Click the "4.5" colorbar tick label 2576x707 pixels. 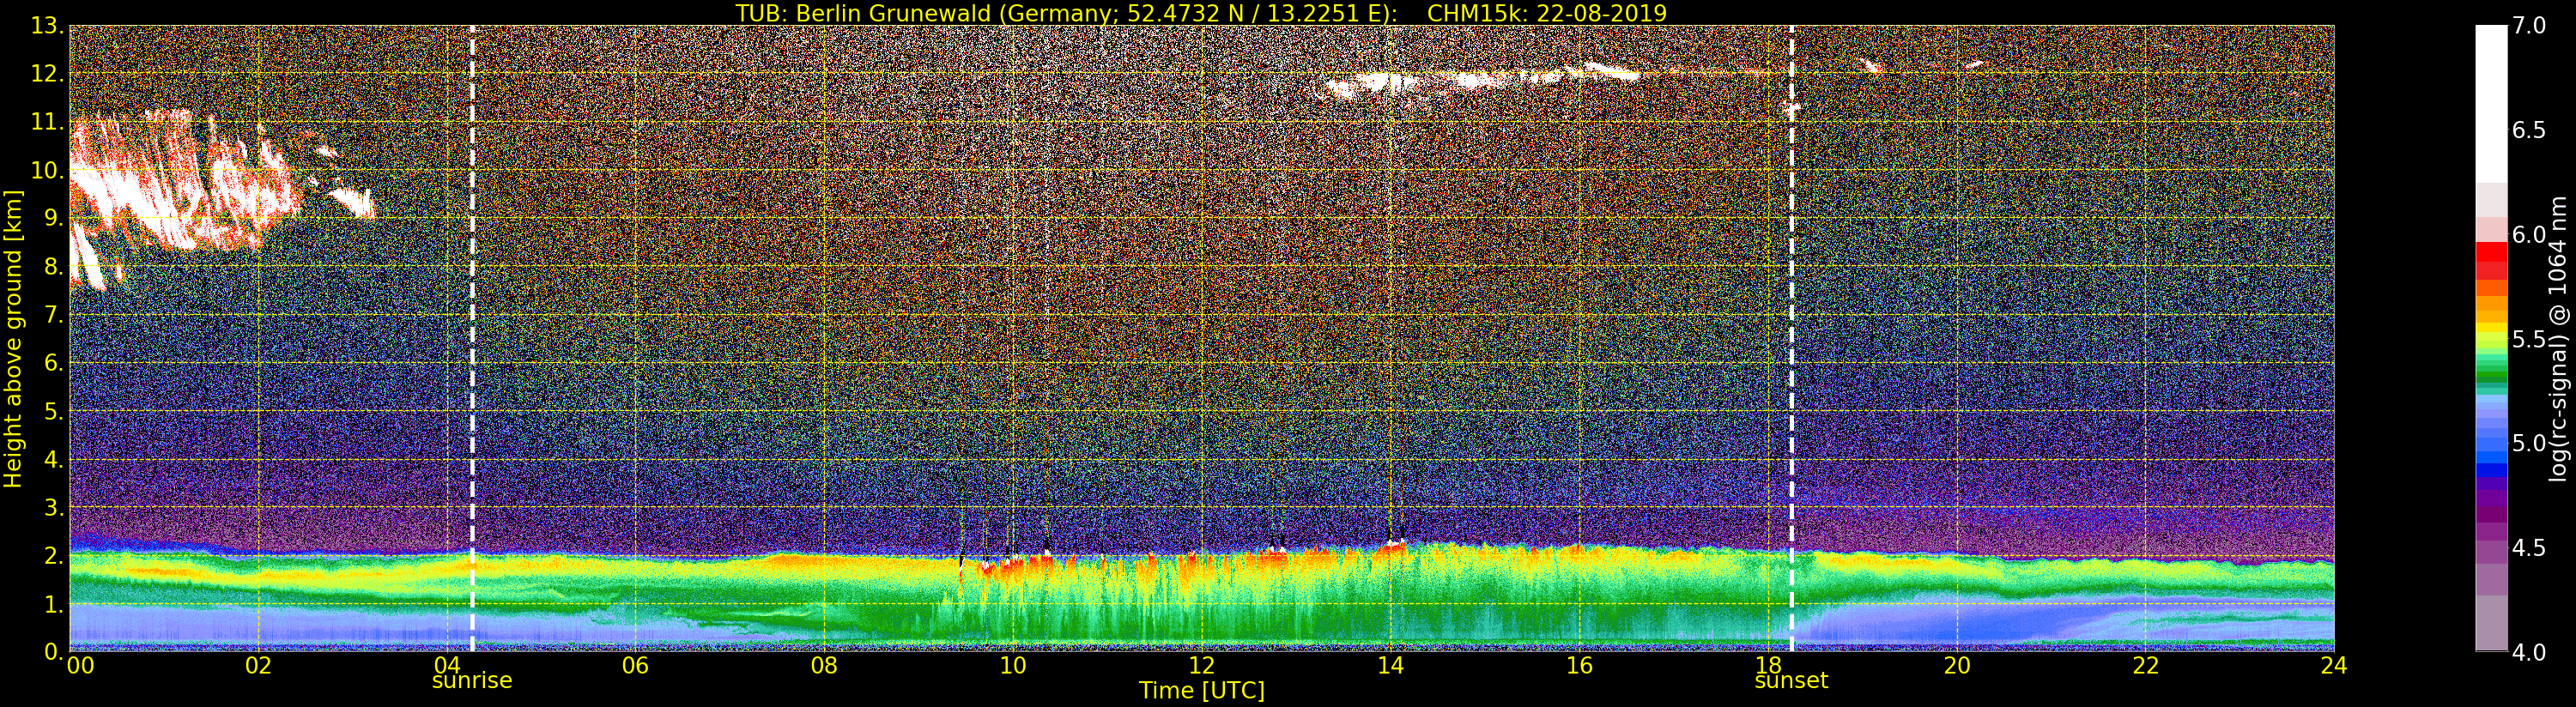coord(2529,548)
